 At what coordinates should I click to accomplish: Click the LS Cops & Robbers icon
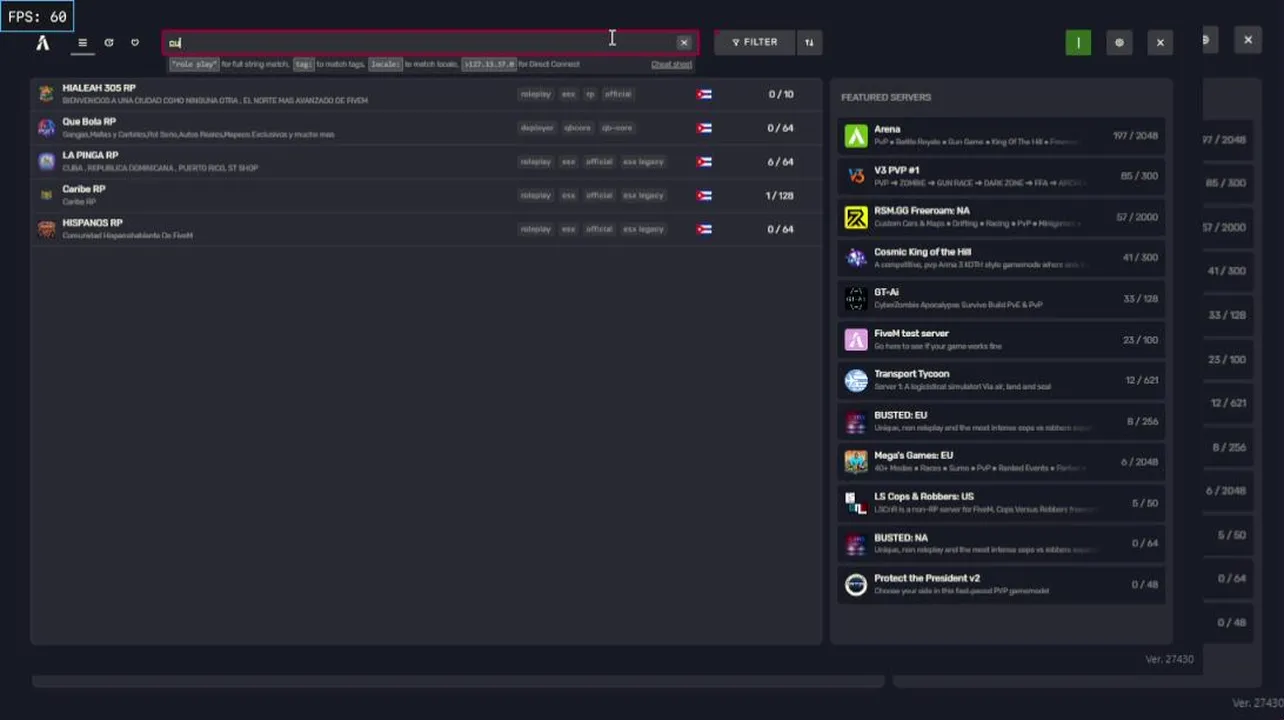click(856, 502)
